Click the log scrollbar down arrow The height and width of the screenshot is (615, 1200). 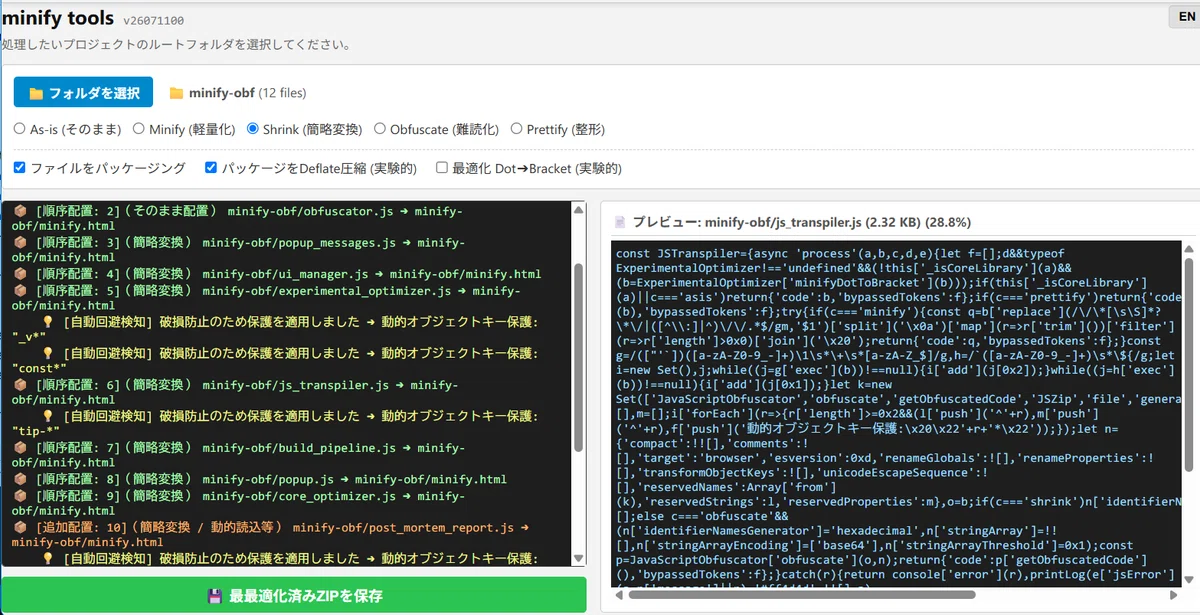coord(577,559)
